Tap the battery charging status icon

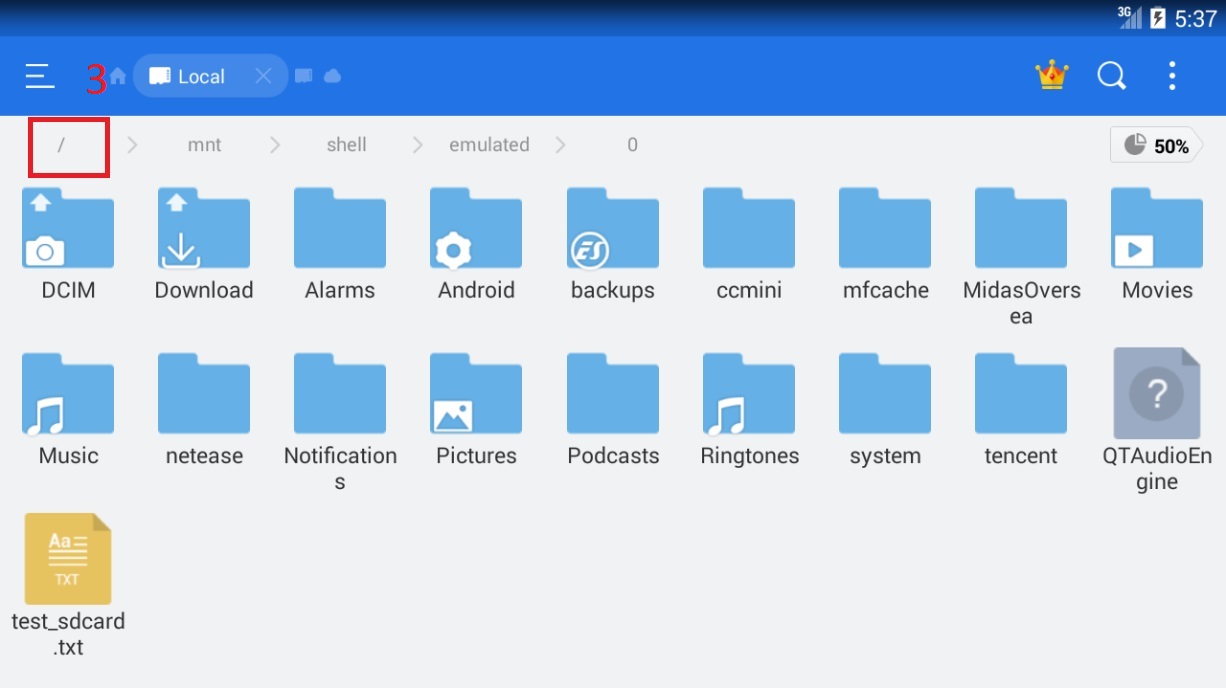pyautogui.click(x=1158, y=18)
